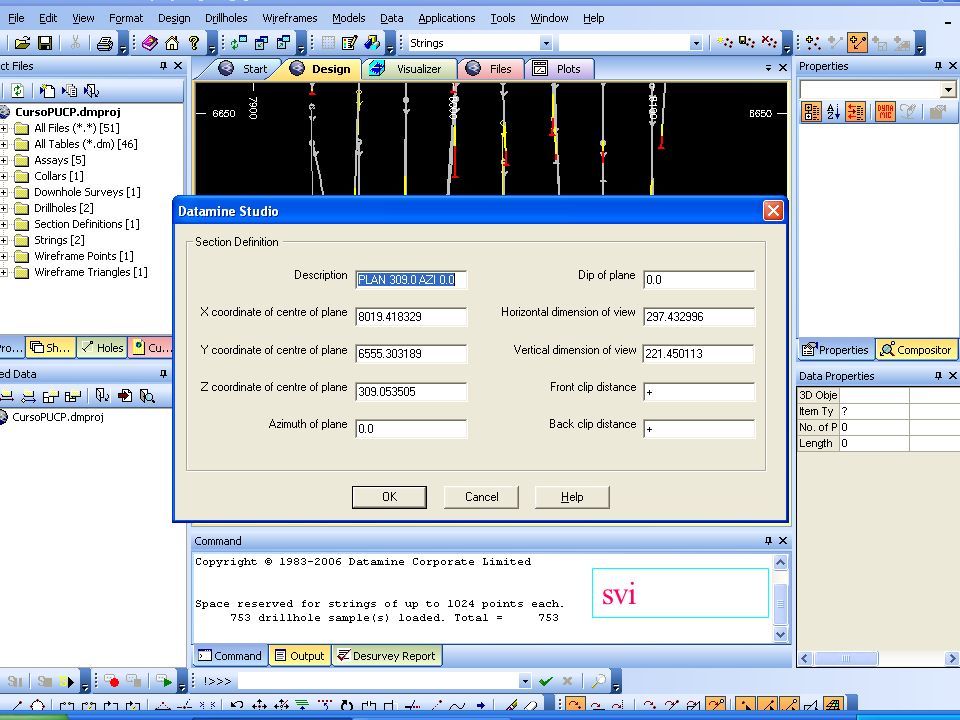Click the Home house icon

pyautogui.click(x=172, y=43)
